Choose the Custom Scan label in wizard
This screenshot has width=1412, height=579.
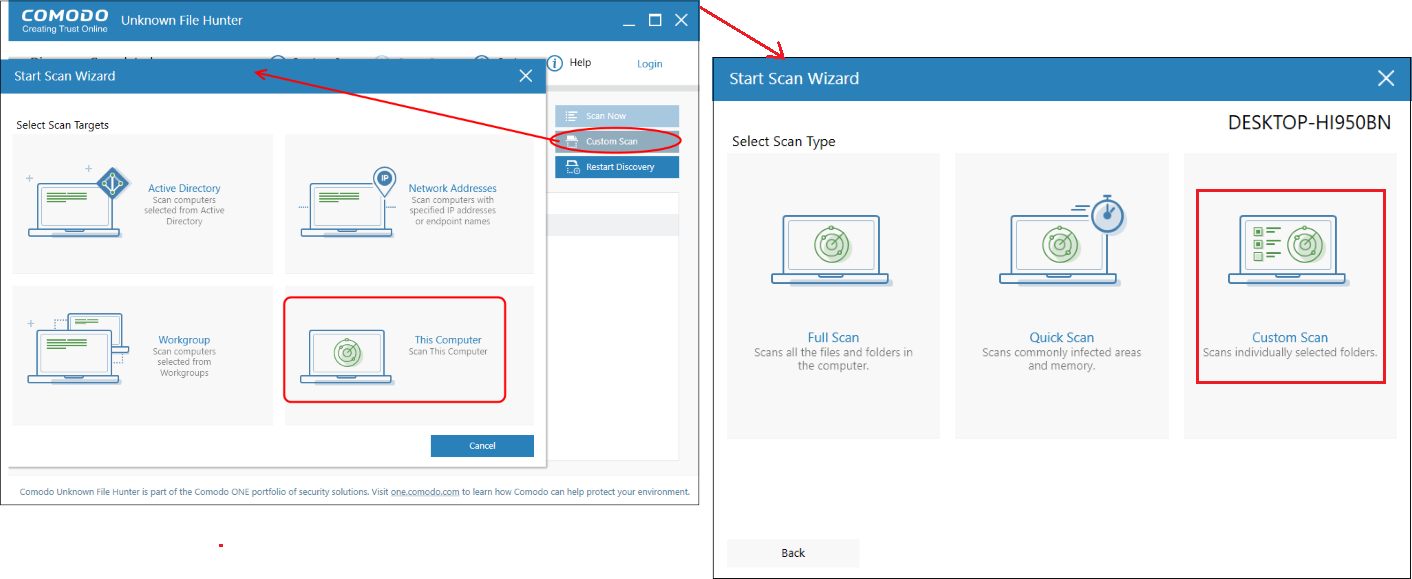1290,338
